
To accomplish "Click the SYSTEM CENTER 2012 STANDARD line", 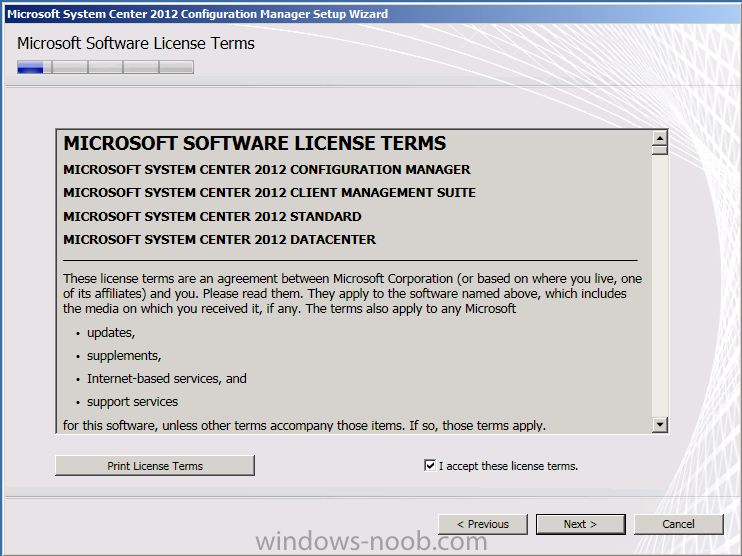I will [212, 216].
